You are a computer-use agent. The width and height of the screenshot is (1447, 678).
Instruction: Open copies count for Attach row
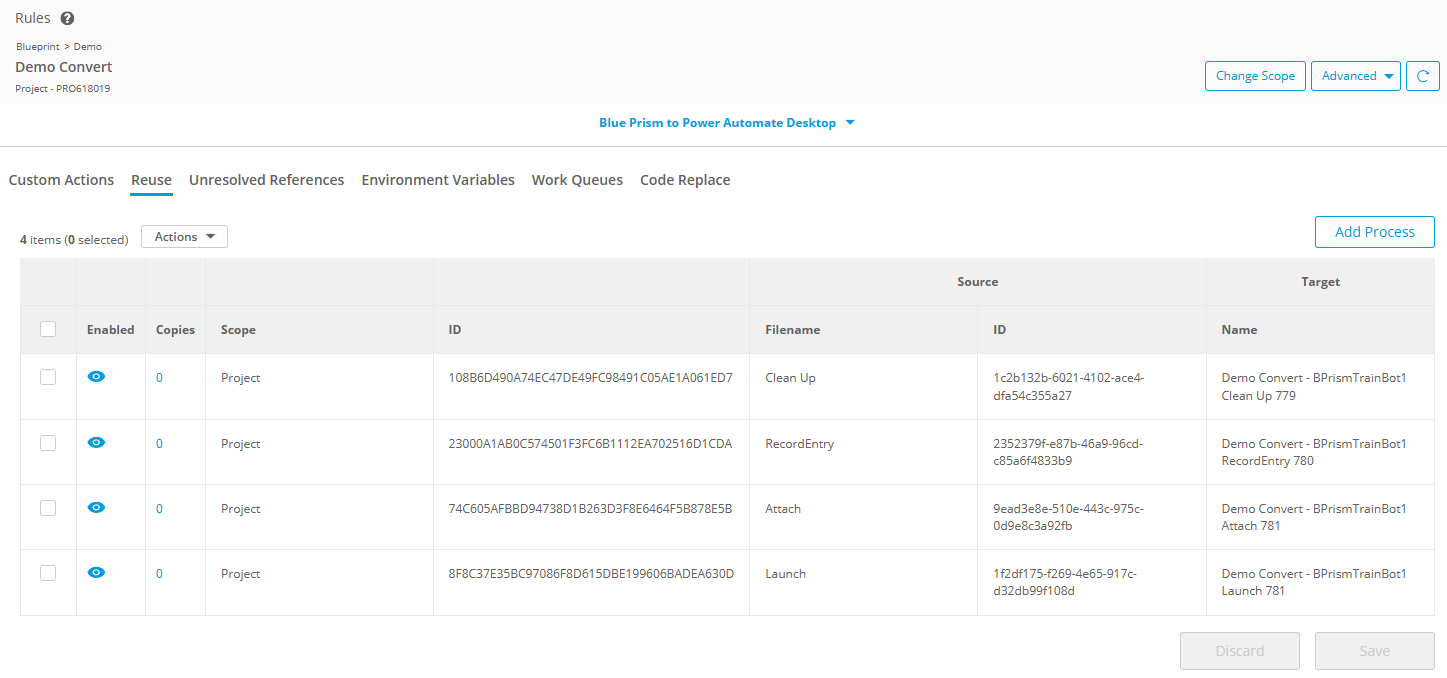point(159,509)
